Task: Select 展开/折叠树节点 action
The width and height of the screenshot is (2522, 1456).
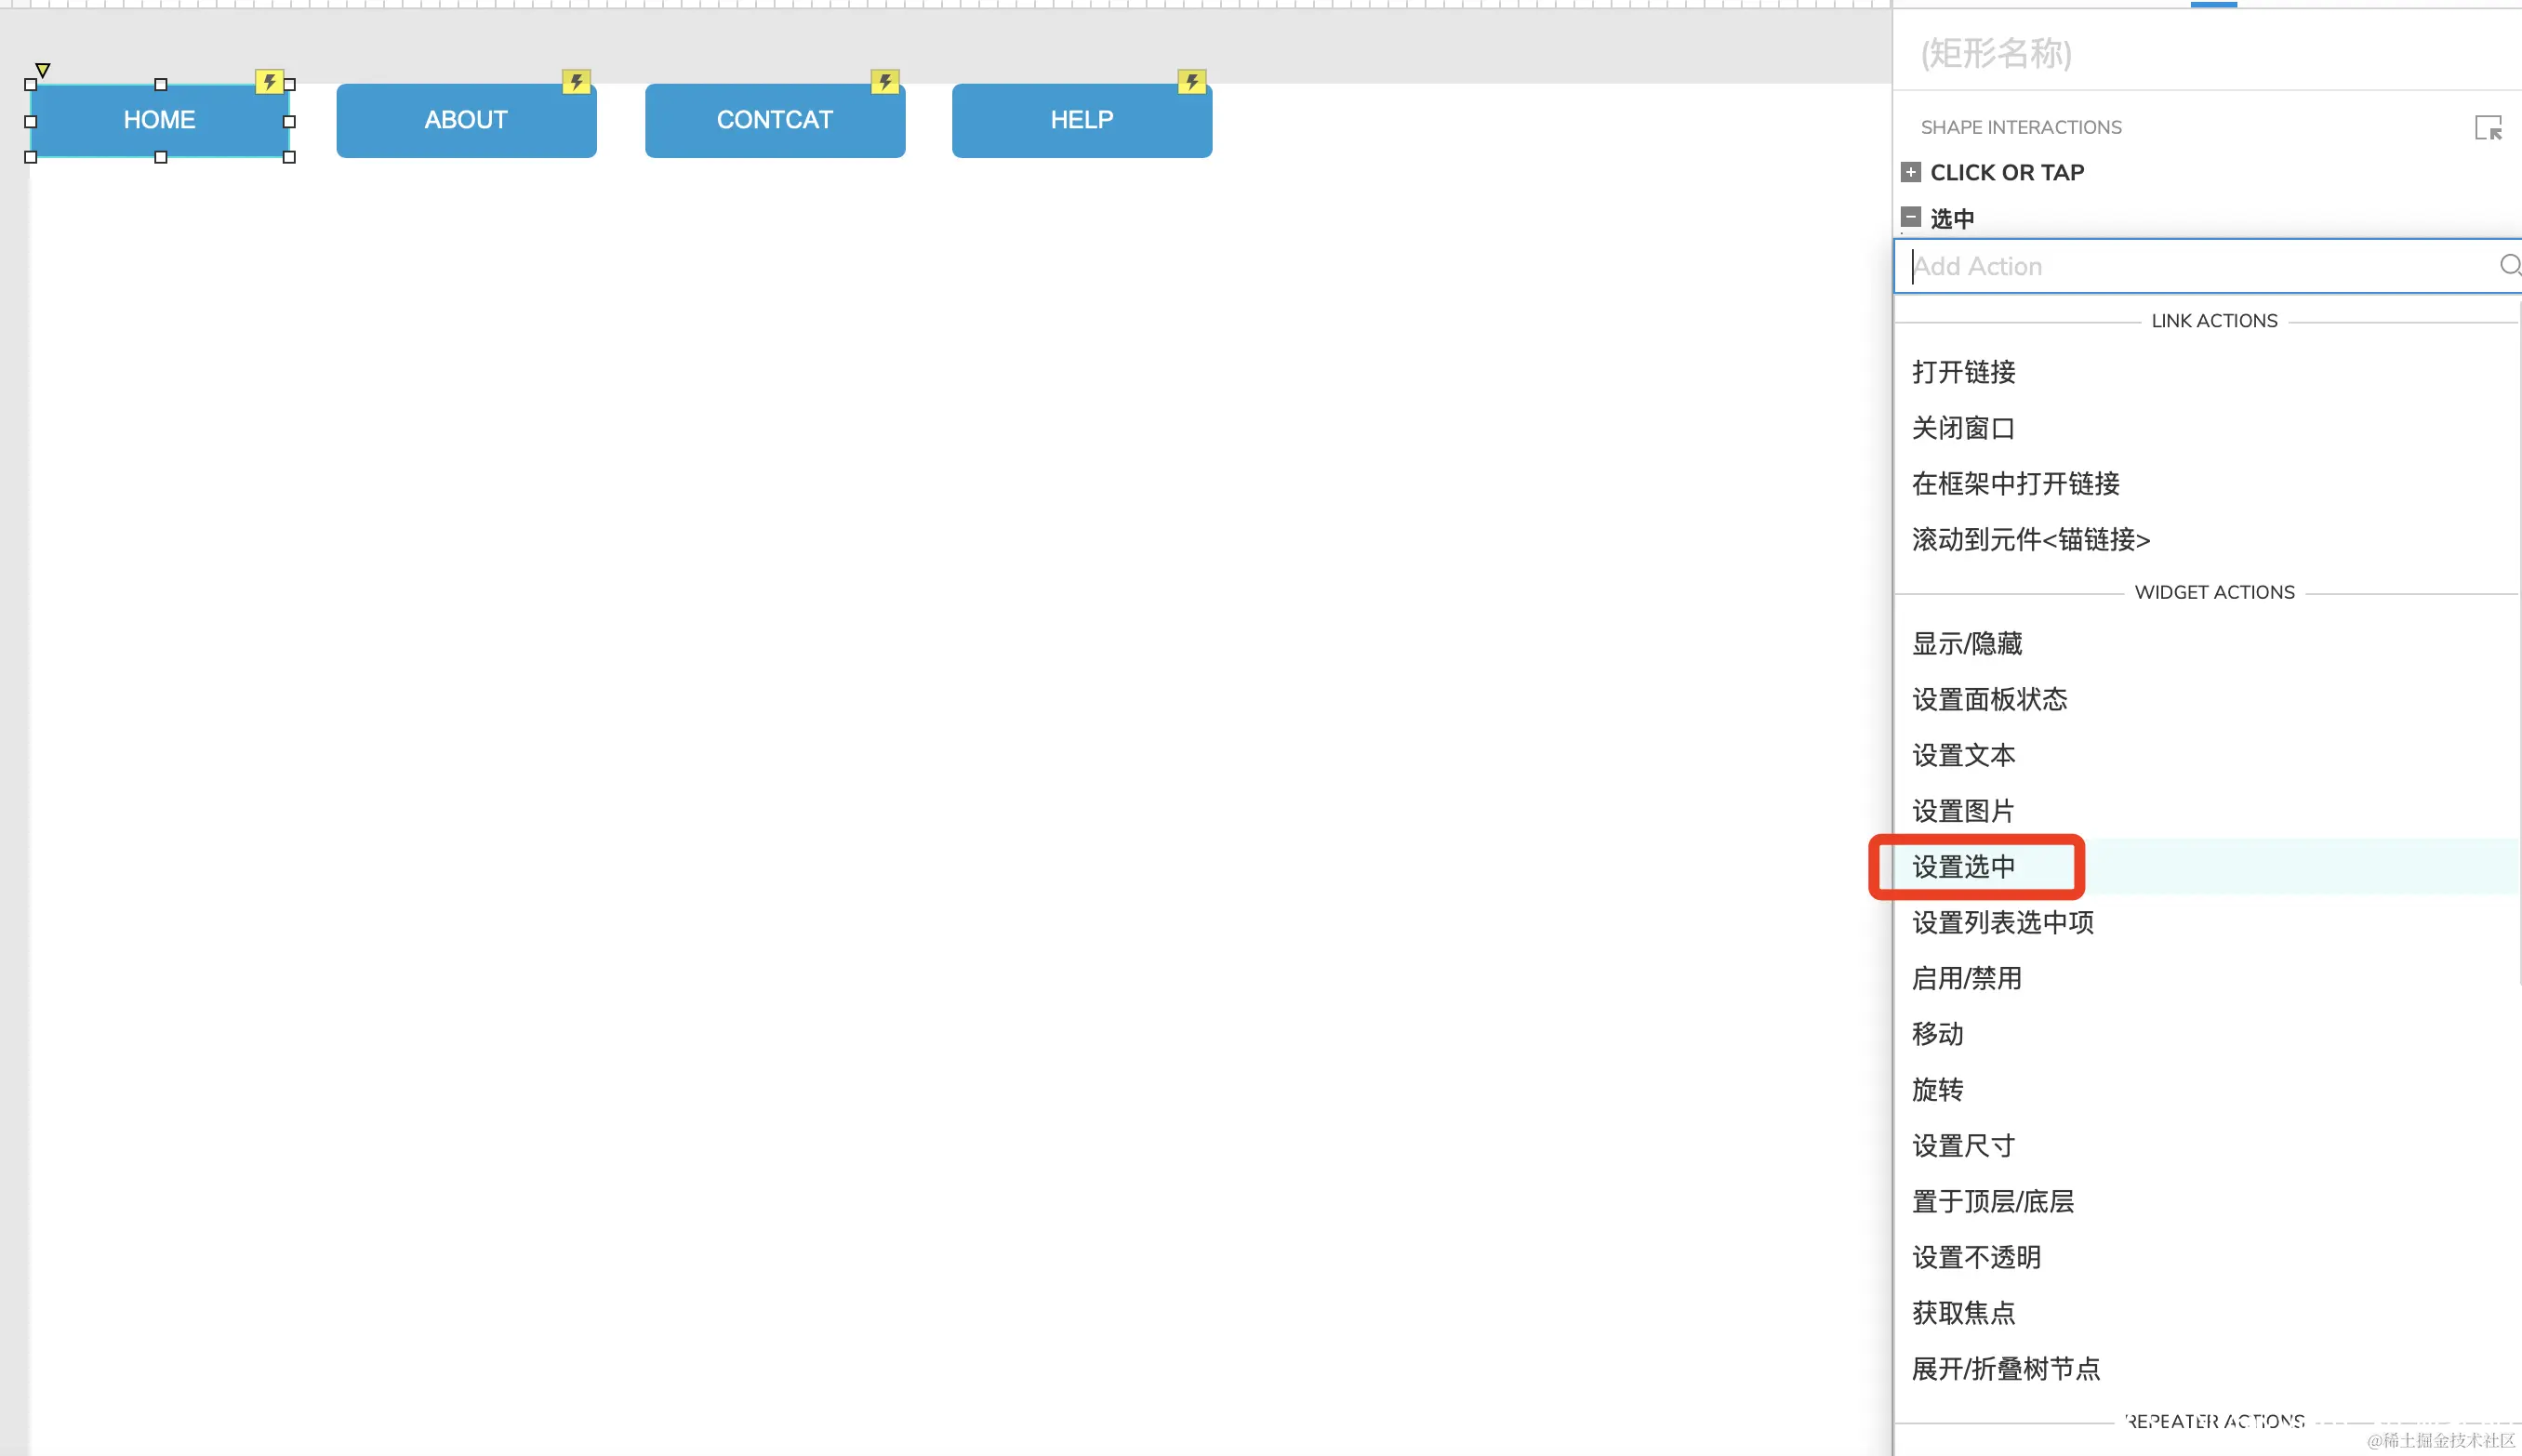Action: pos(2006,1369)
